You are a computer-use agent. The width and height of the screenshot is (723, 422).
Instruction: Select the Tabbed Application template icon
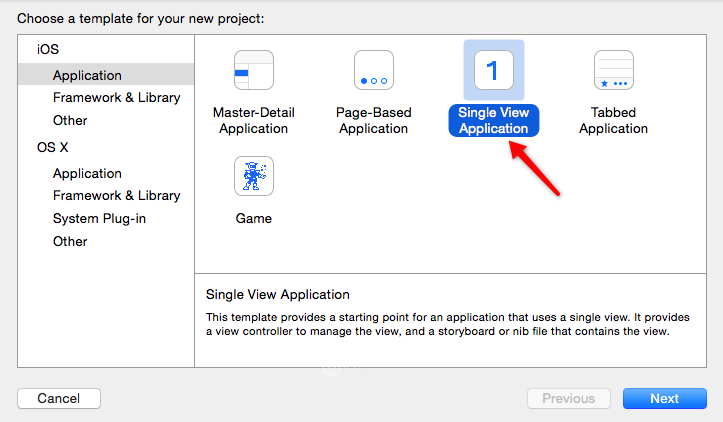click(x=613, y=71)
